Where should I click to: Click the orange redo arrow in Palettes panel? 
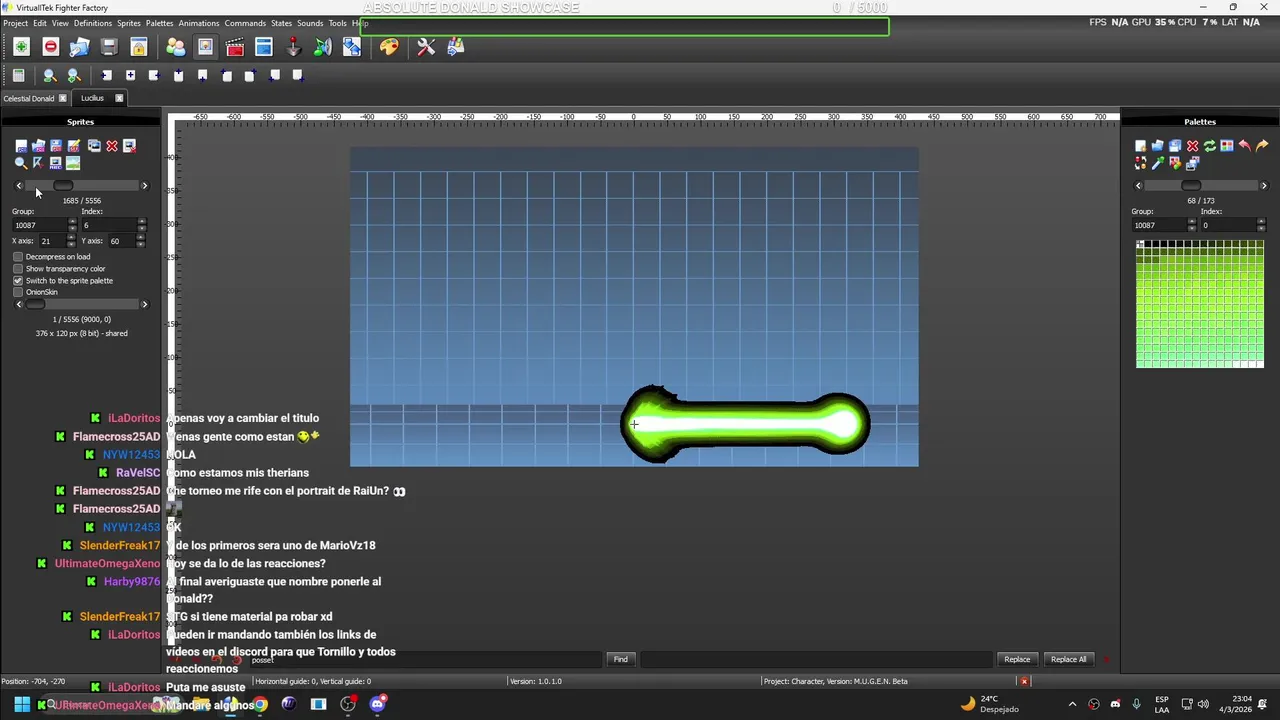[x=1262, y=146]
